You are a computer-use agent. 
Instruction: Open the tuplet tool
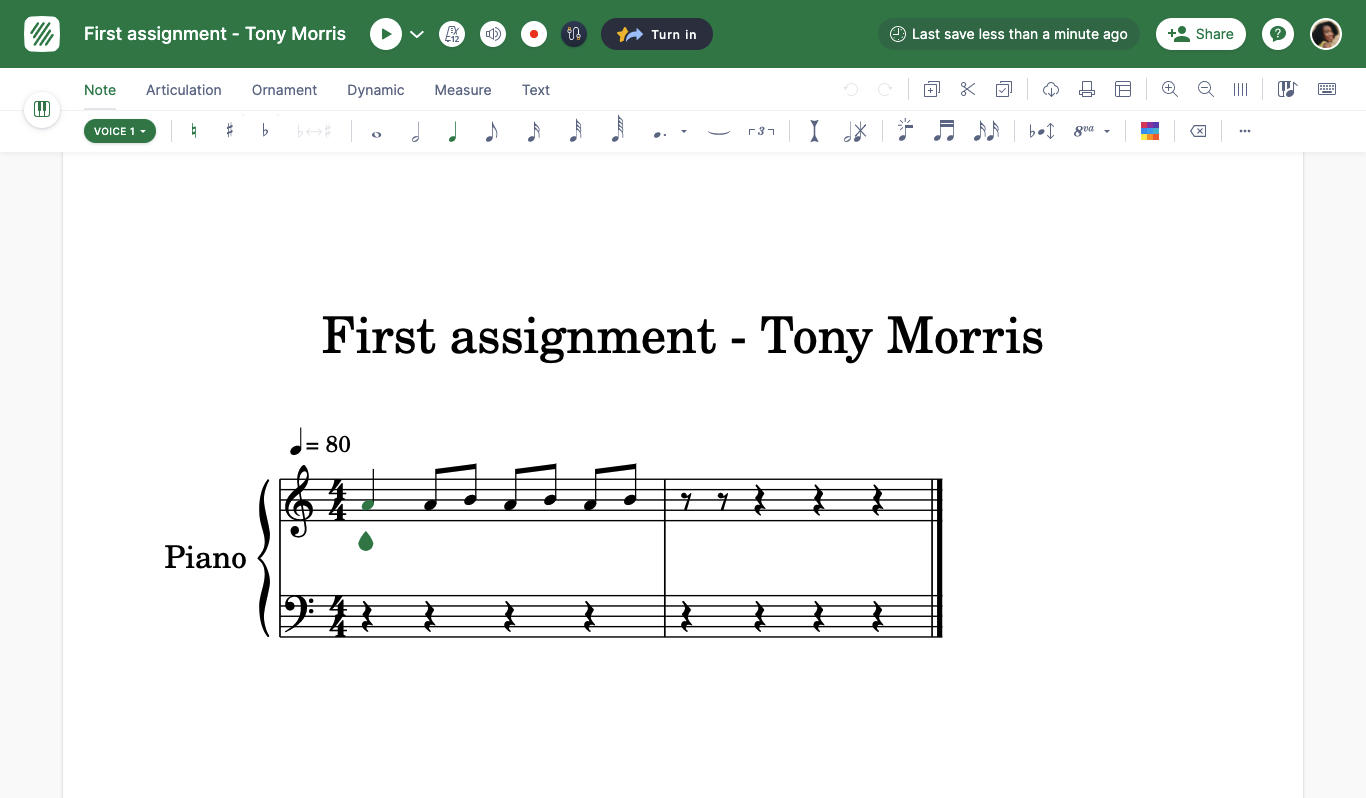(762, 131)
